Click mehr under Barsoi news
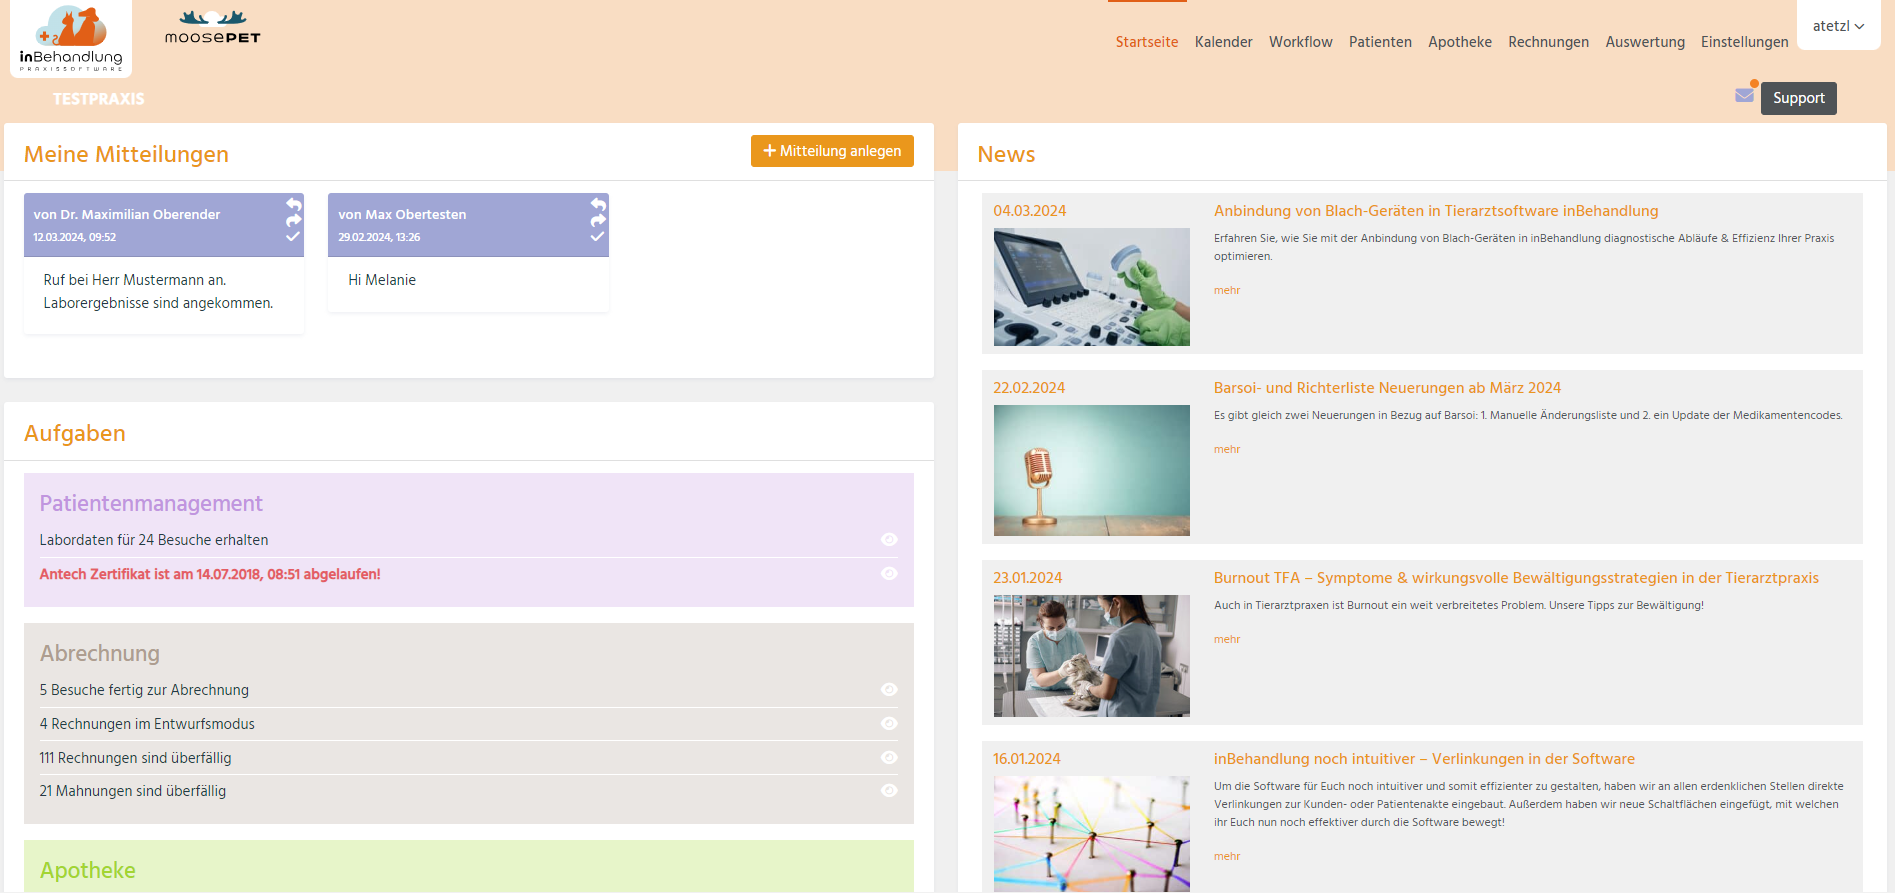This screenshot has width=1895, height=893. pyautogui.click(x=1227, y=449)
